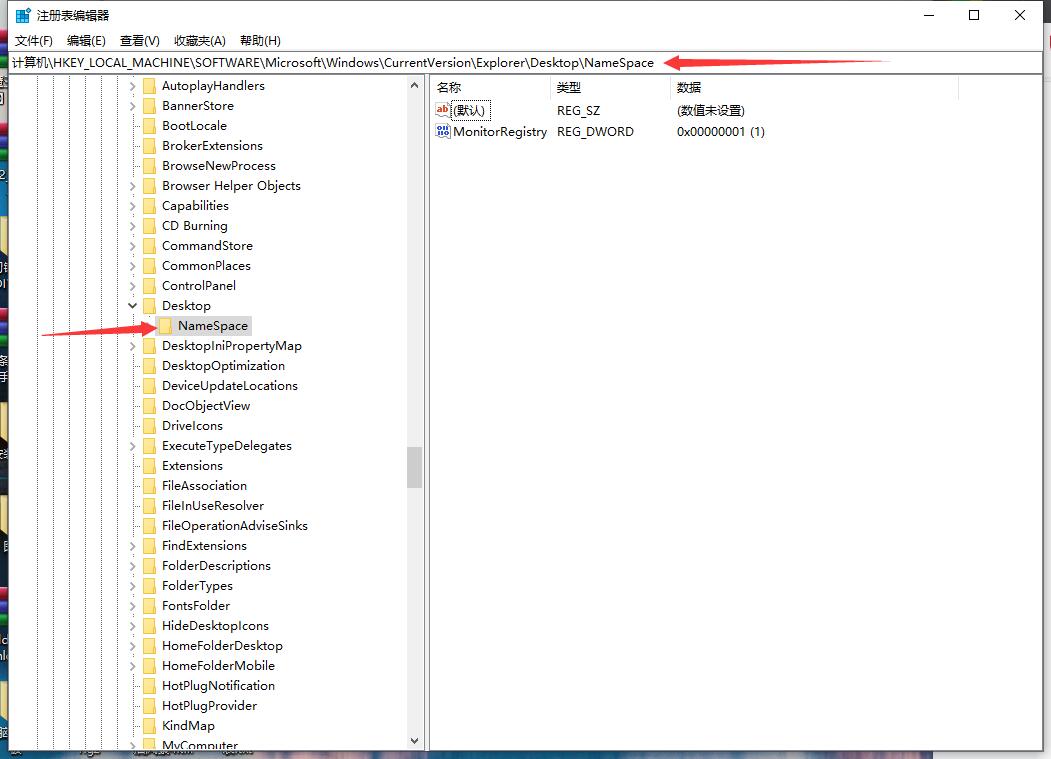Collapse the Desktop key
Image resolution: width=1051 pixels, height=759 pixels.
(x=132, y=306)
